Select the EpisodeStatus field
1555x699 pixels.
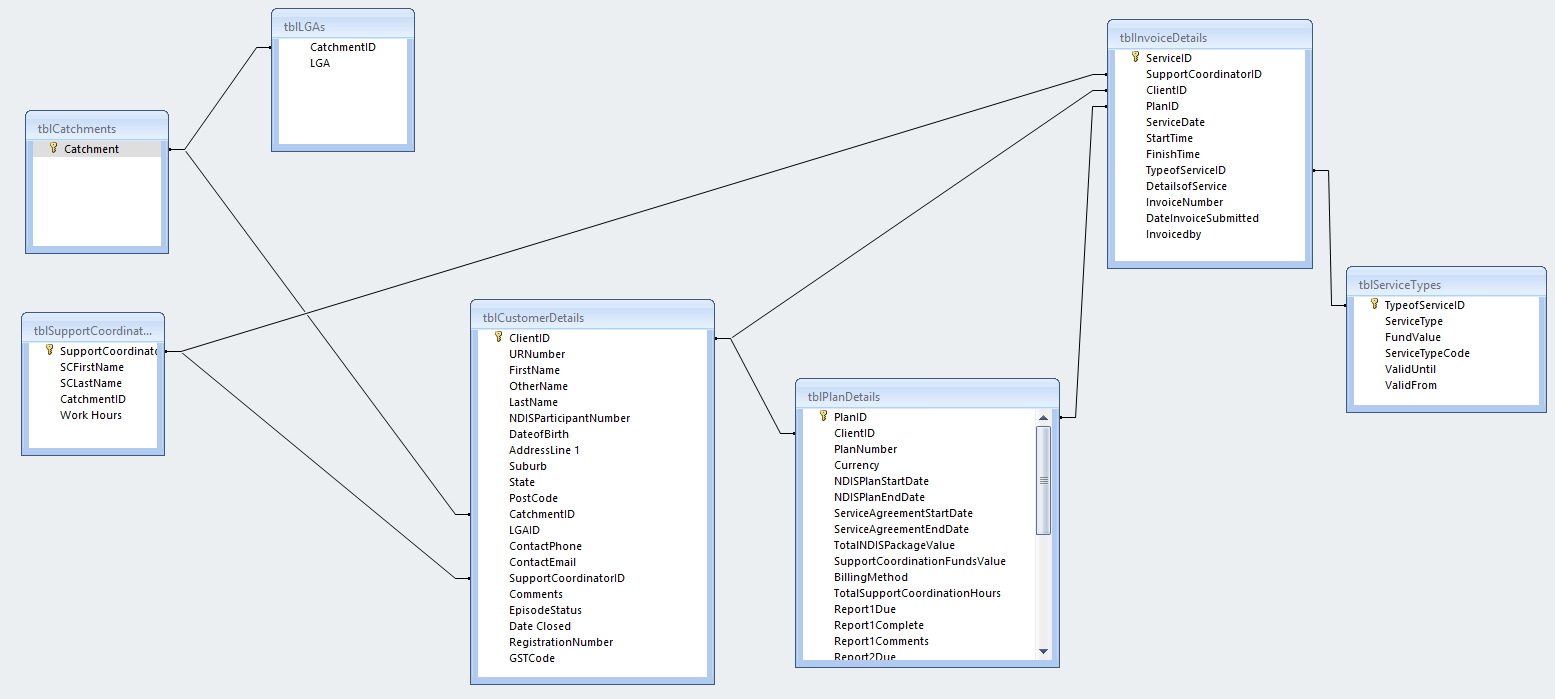click(x=545, y=610)
